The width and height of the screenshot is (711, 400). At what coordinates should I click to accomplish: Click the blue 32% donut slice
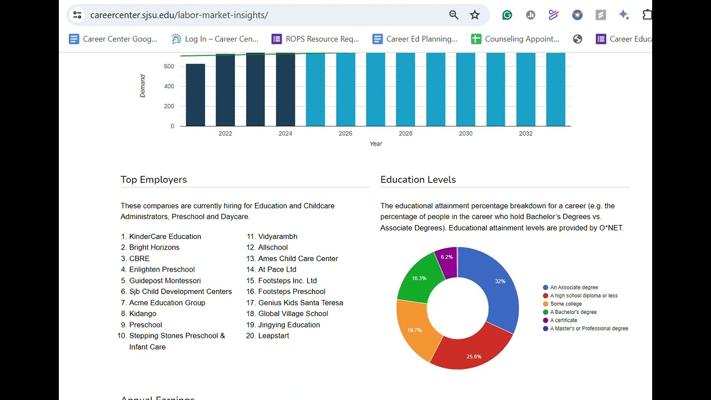pyautogui.click(x=497, y=286)
